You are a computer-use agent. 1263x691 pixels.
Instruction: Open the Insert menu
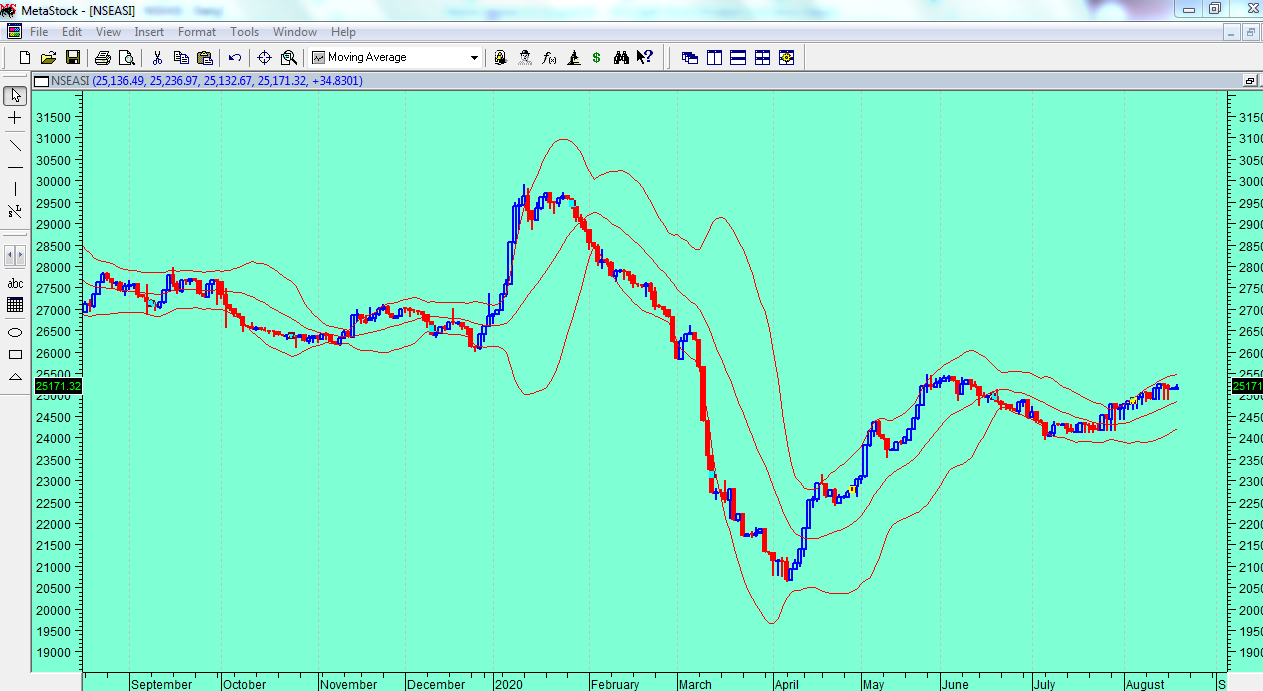click(149, 32)
